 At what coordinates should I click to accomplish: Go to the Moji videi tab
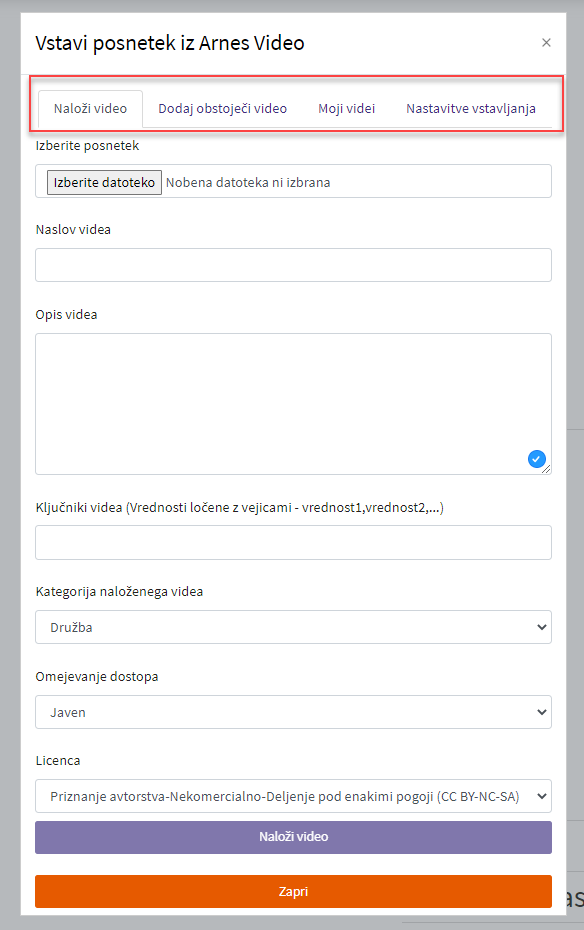pyautogui.click(x=346, y=109)
